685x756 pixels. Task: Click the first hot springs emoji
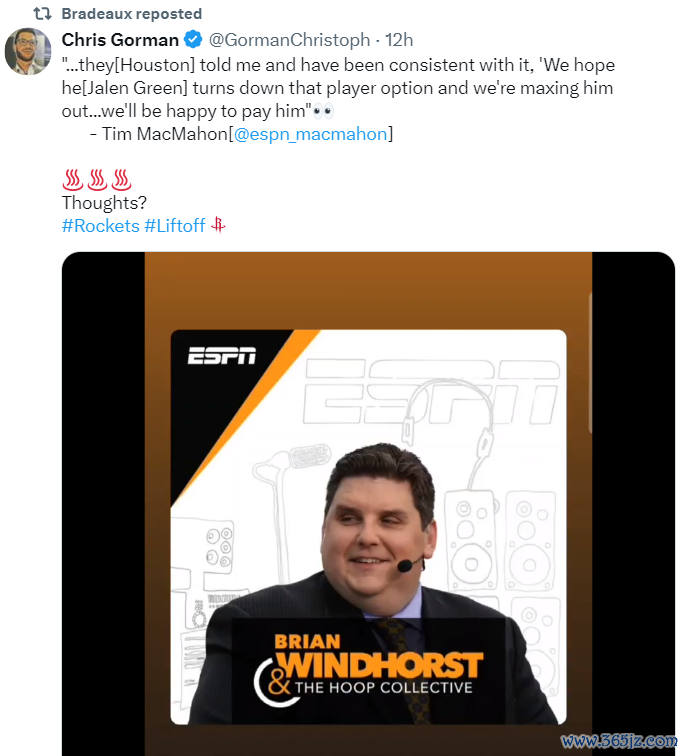click(x=73, y=180)
